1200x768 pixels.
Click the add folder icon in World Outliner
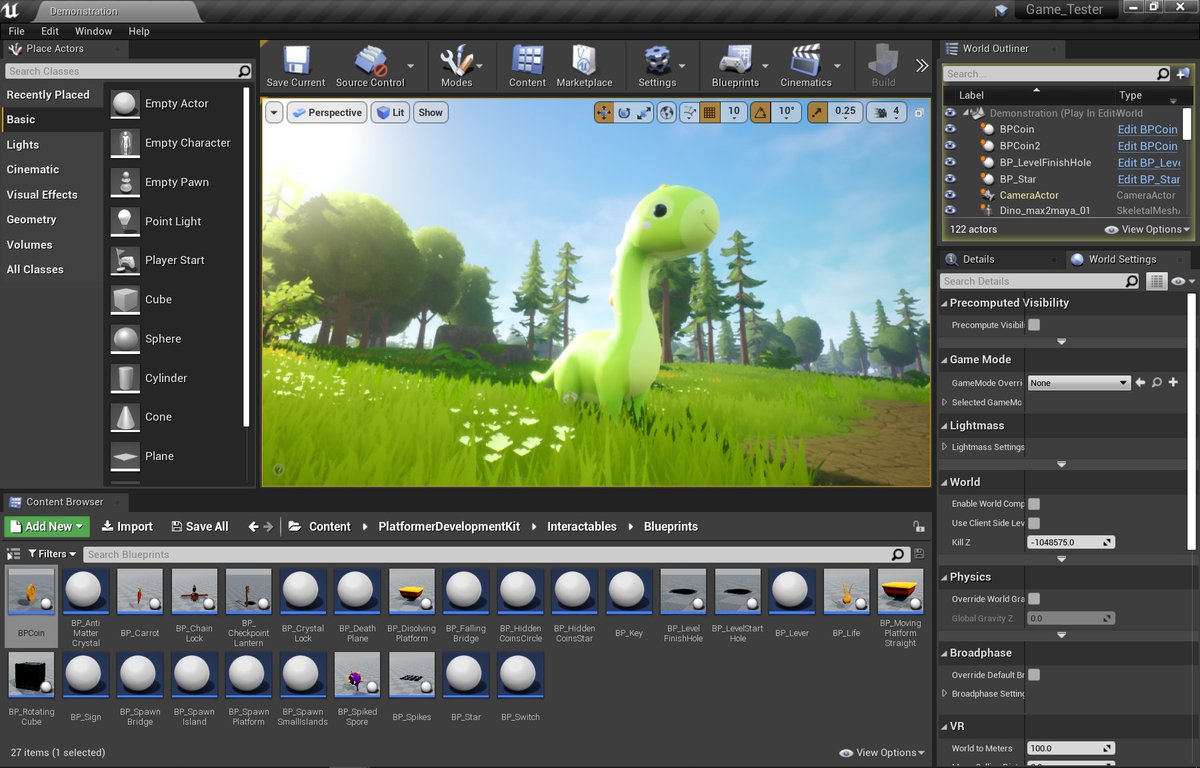tap(1183, 73)
